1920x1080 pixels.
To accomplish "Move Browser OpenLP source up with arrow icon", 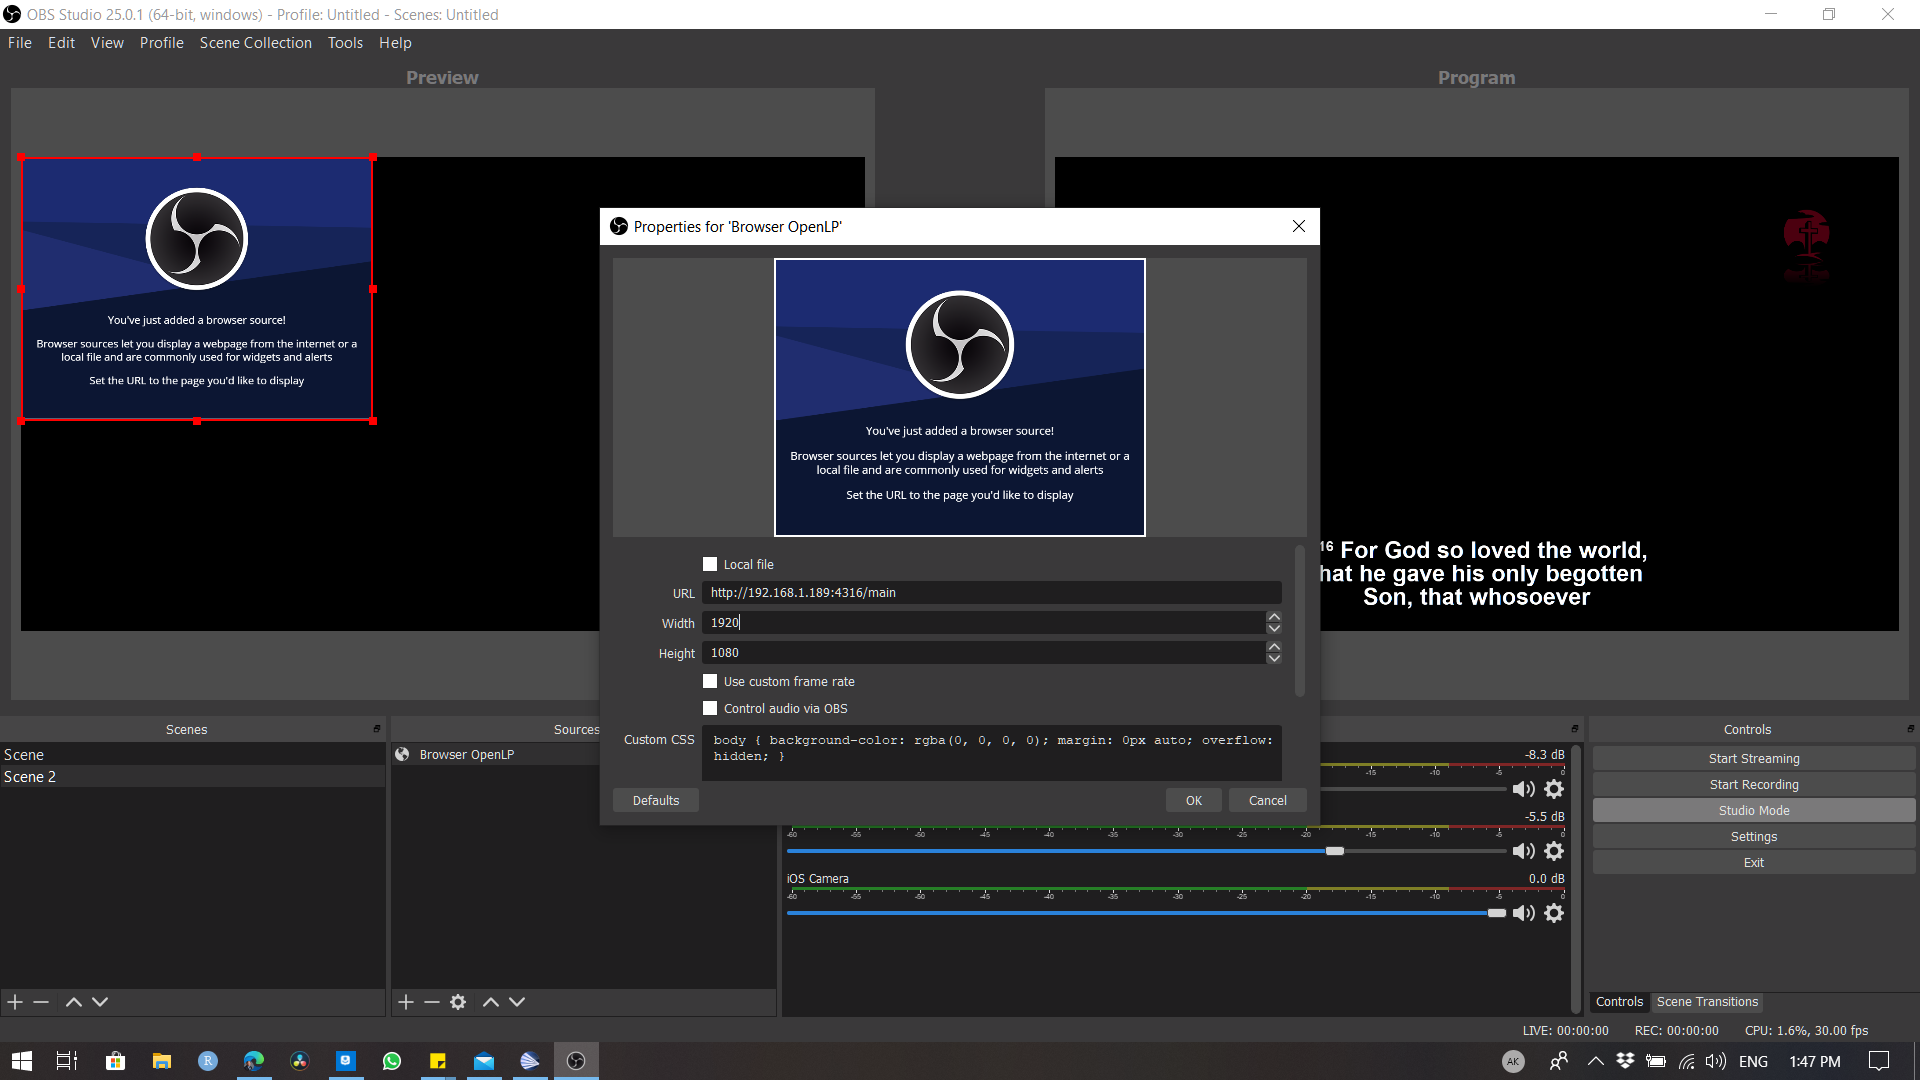I will [491, 1001].
